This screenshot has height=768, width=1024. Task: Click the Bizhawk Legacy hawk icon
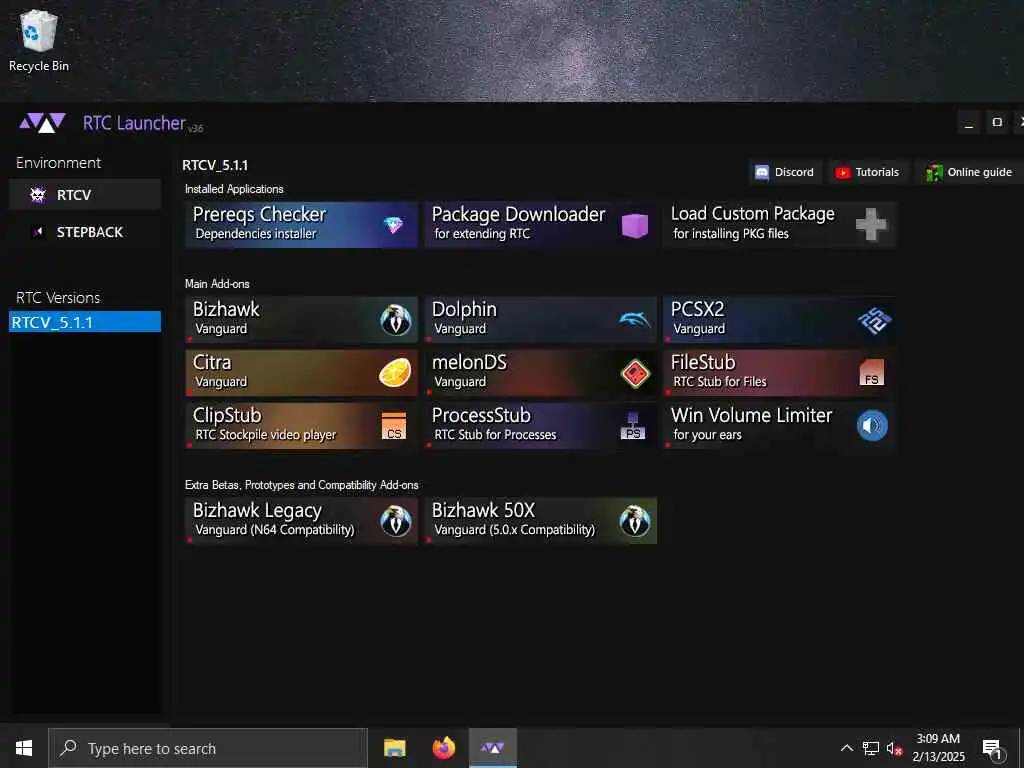396,521
